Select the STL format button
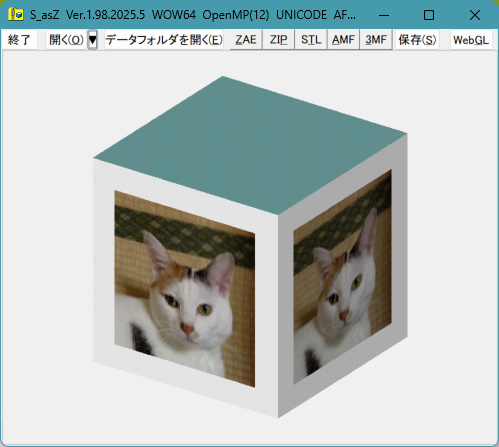Screen dimensions: 499x447 [311, 40]
